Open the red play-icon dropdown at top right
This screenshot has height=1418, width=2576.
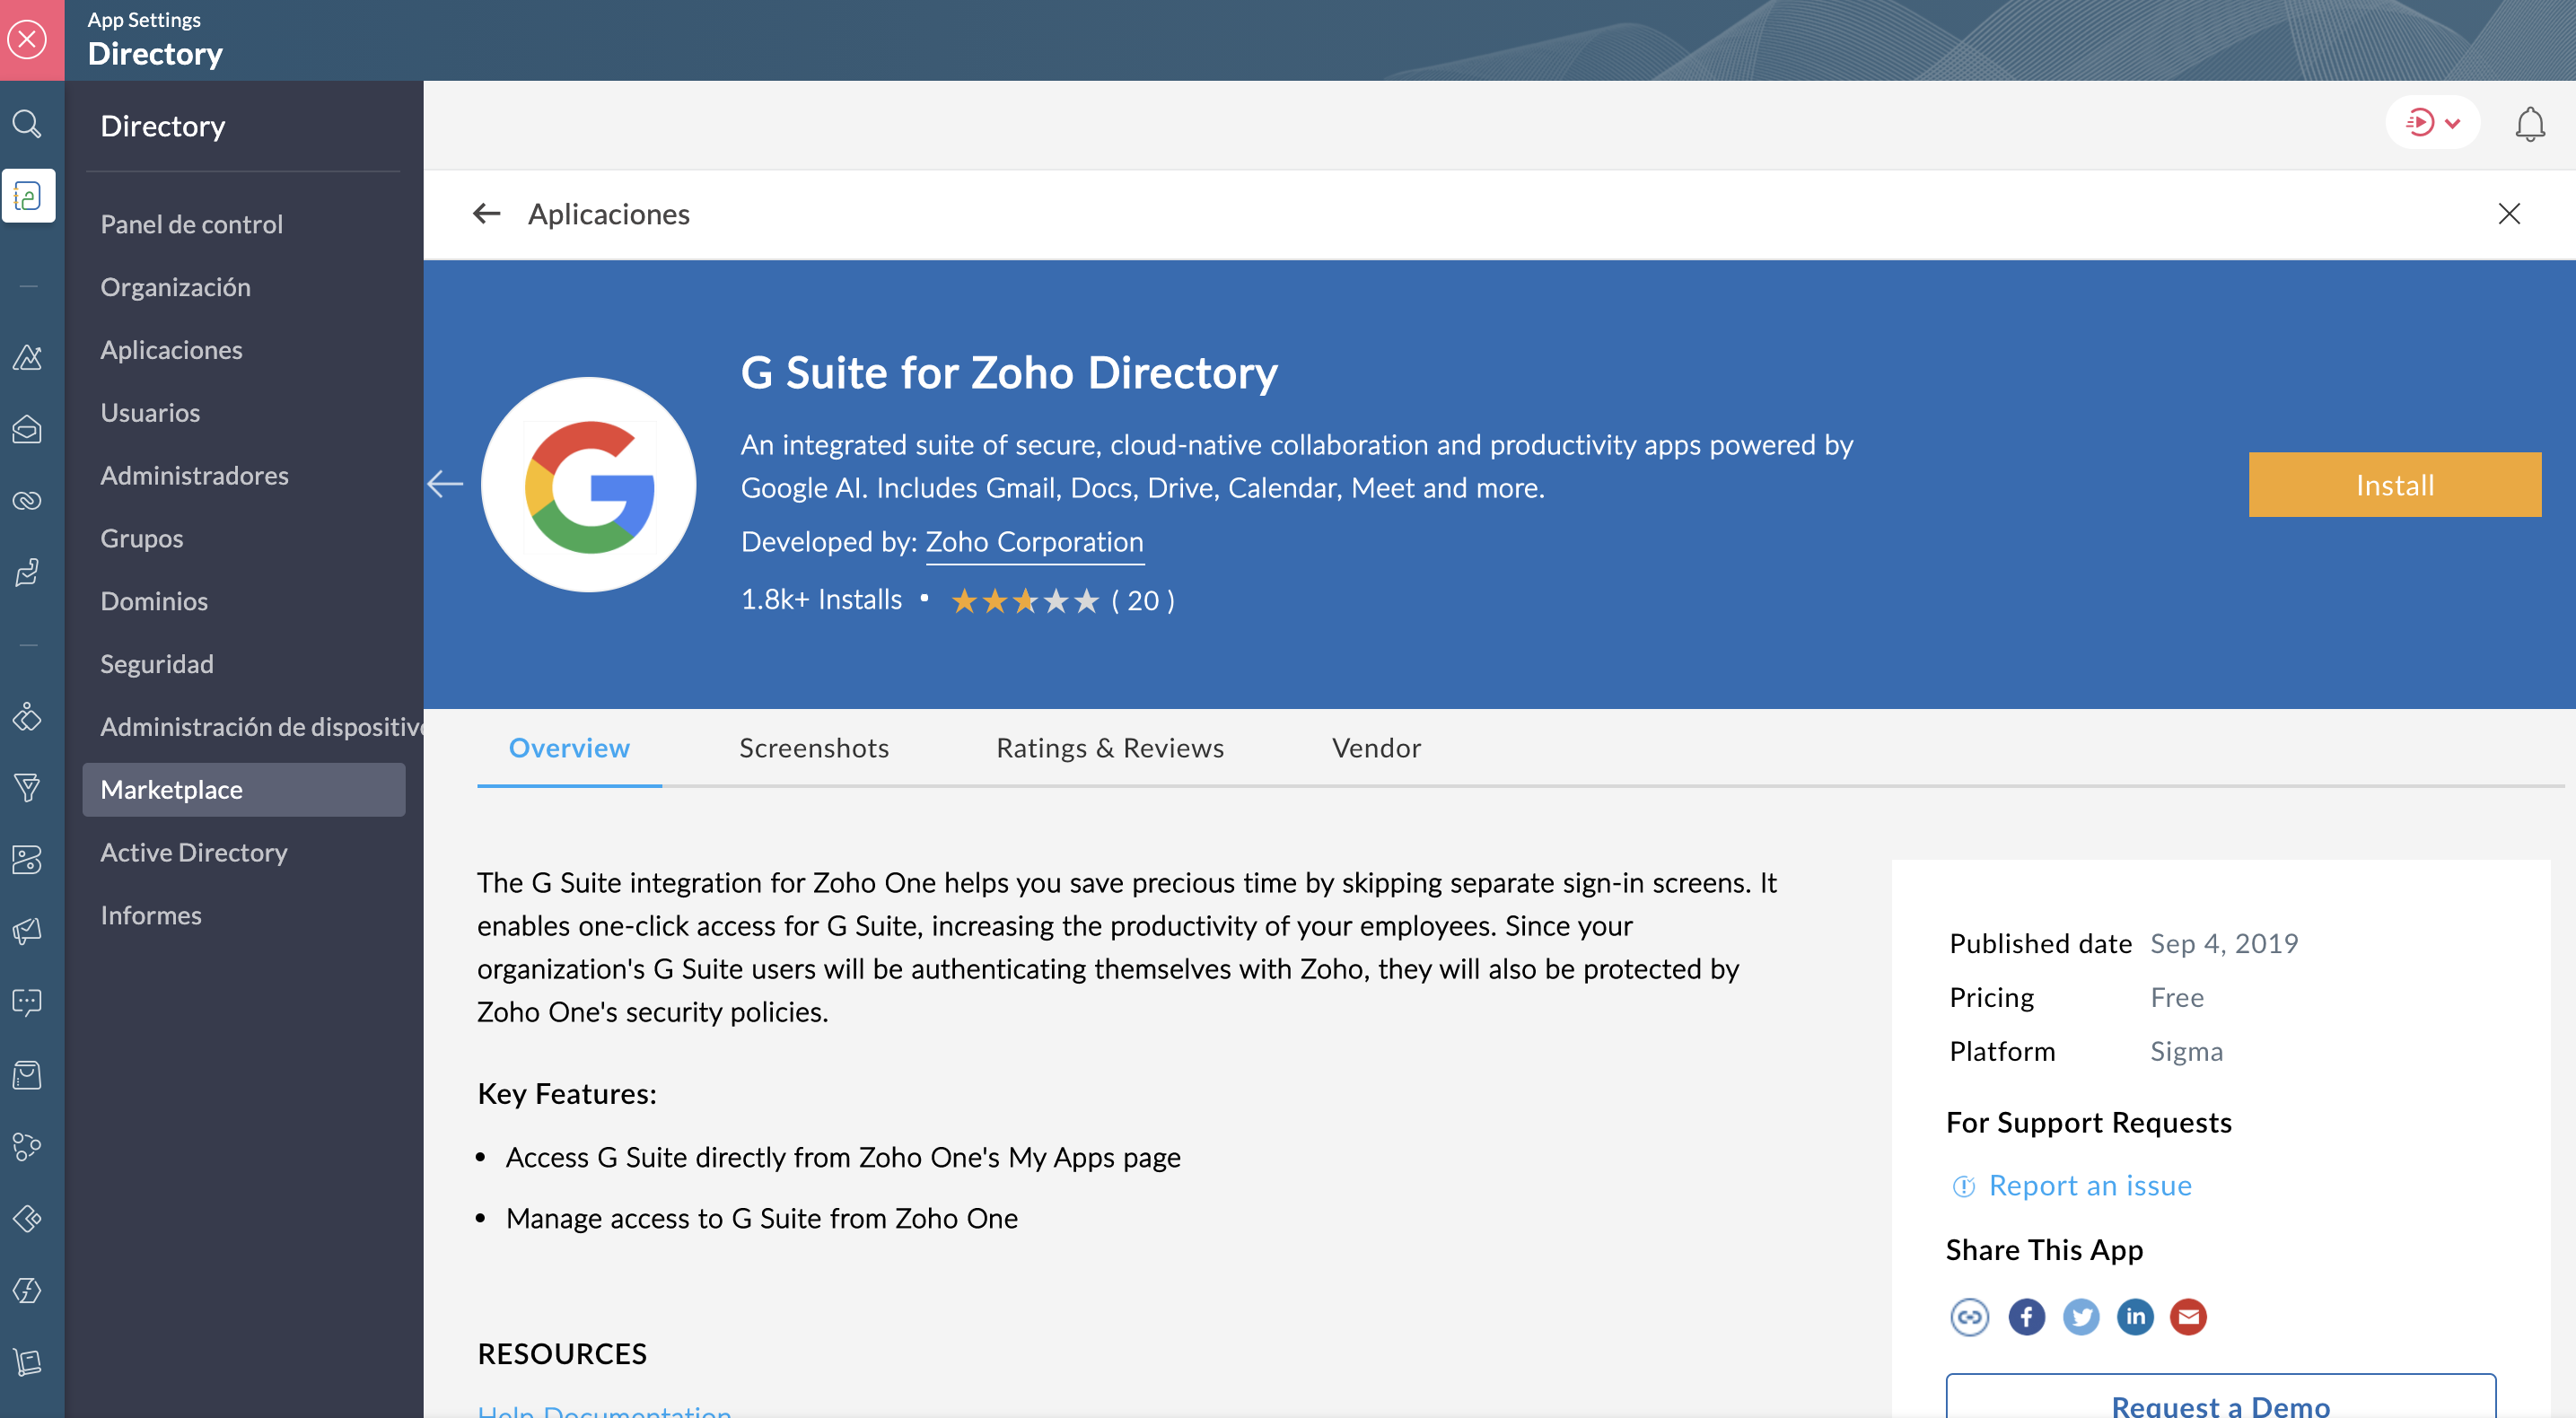pyautogui.click(x=2432, y=123)
